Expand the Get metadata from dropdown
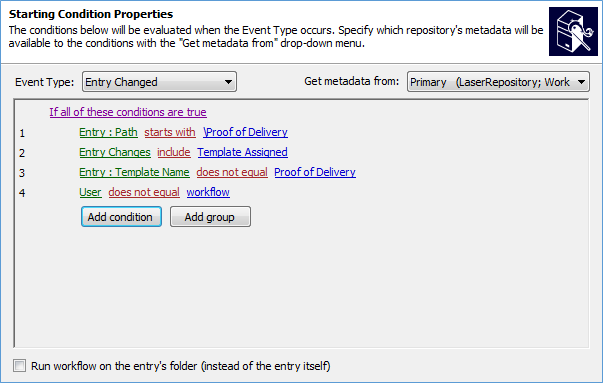This screenshot has width=603, height=383. [498, 82]
